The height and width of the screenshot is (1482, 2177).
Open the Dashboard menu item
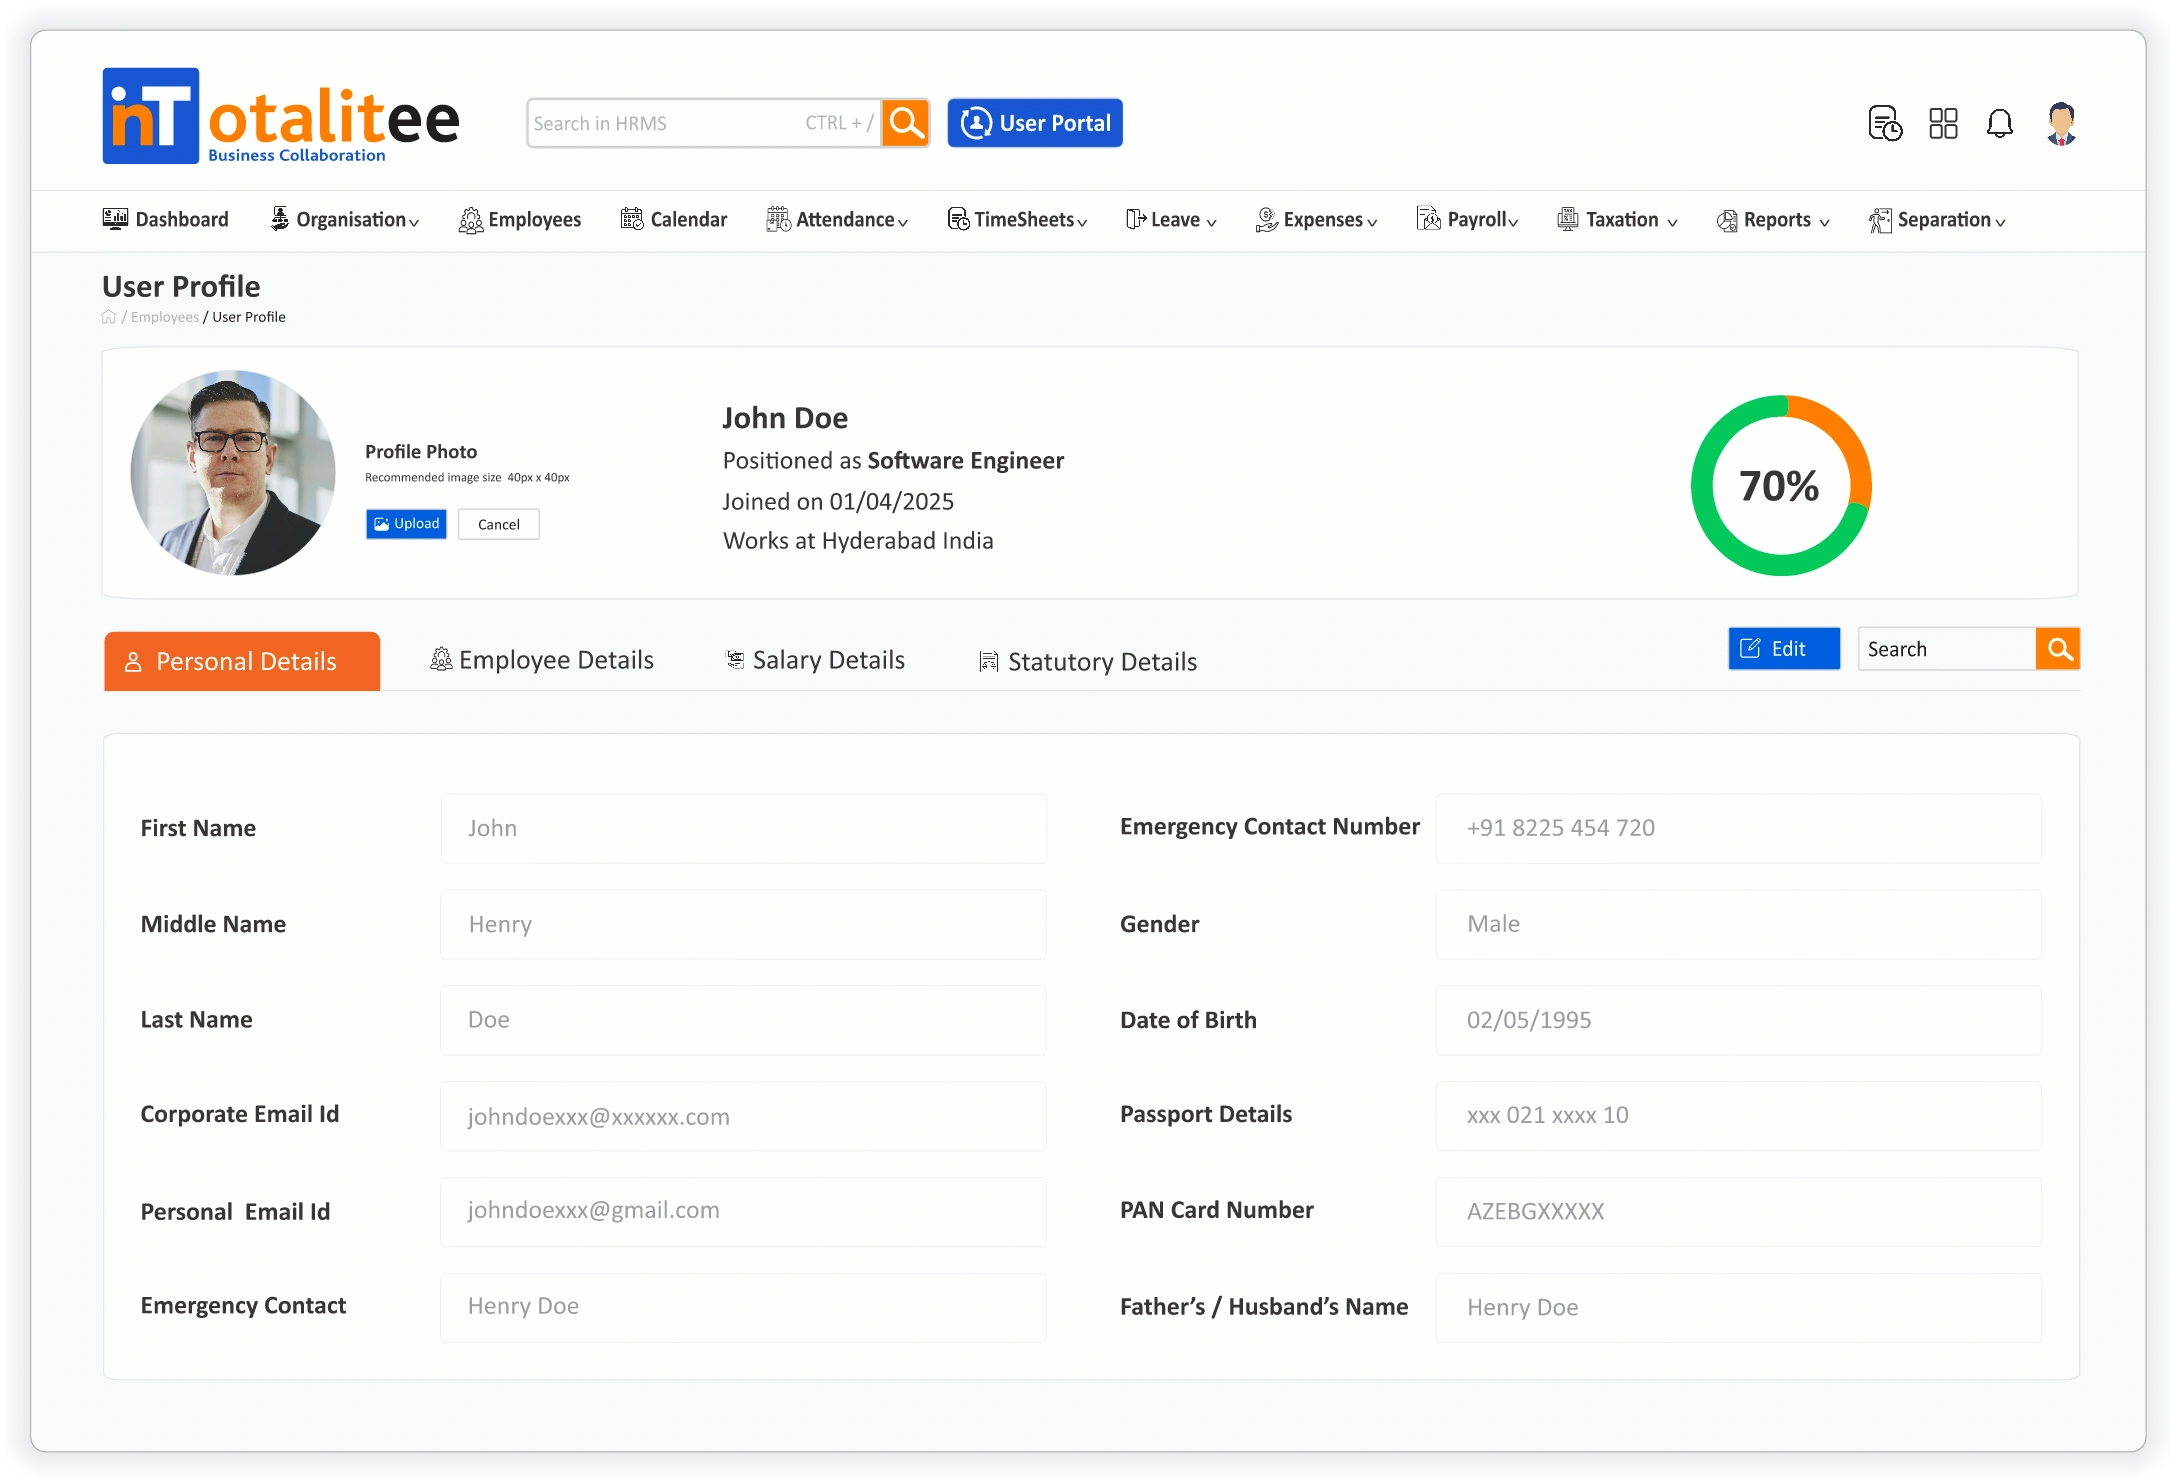(x=166, y=219)
